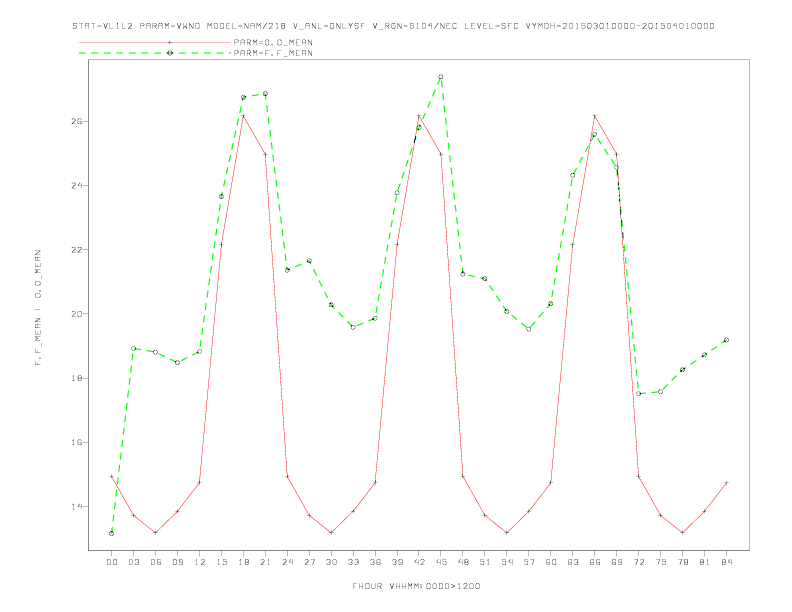Click x-axis tick label 03
The width and height of the screenshot is (792, 612).
(x=133, y=562)
